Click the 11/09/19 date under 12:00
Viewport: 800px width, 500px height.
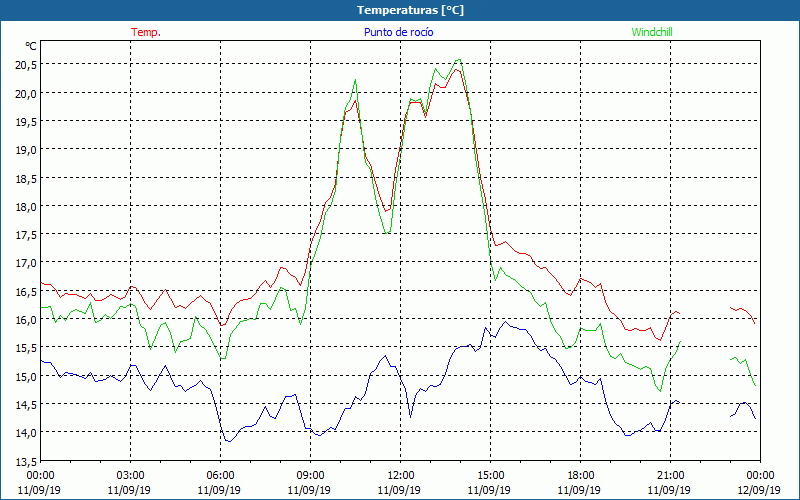(399, 490)
